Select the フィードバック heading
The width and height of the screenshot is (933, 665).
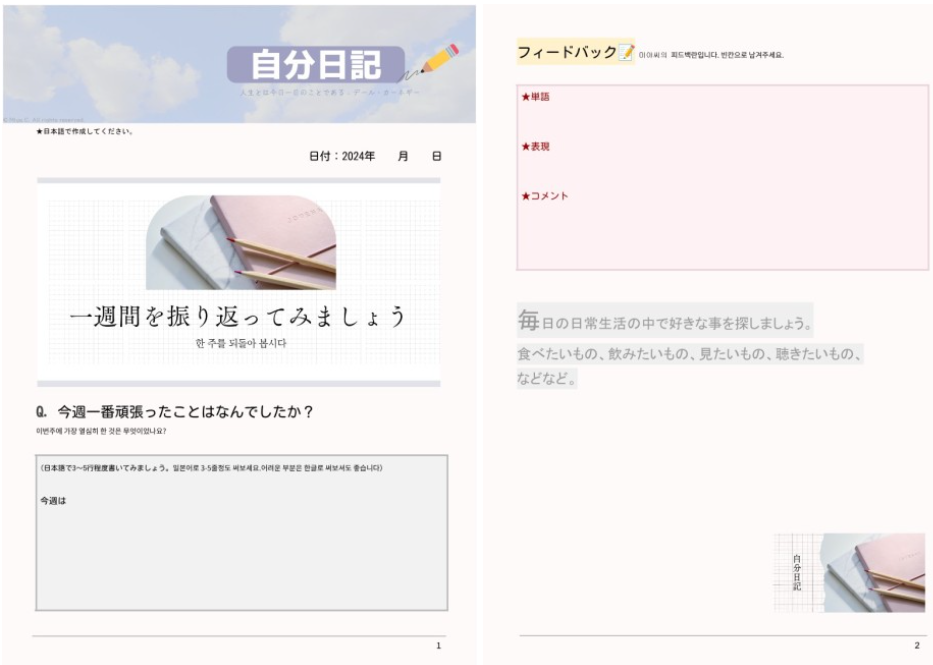pos(566,52)
